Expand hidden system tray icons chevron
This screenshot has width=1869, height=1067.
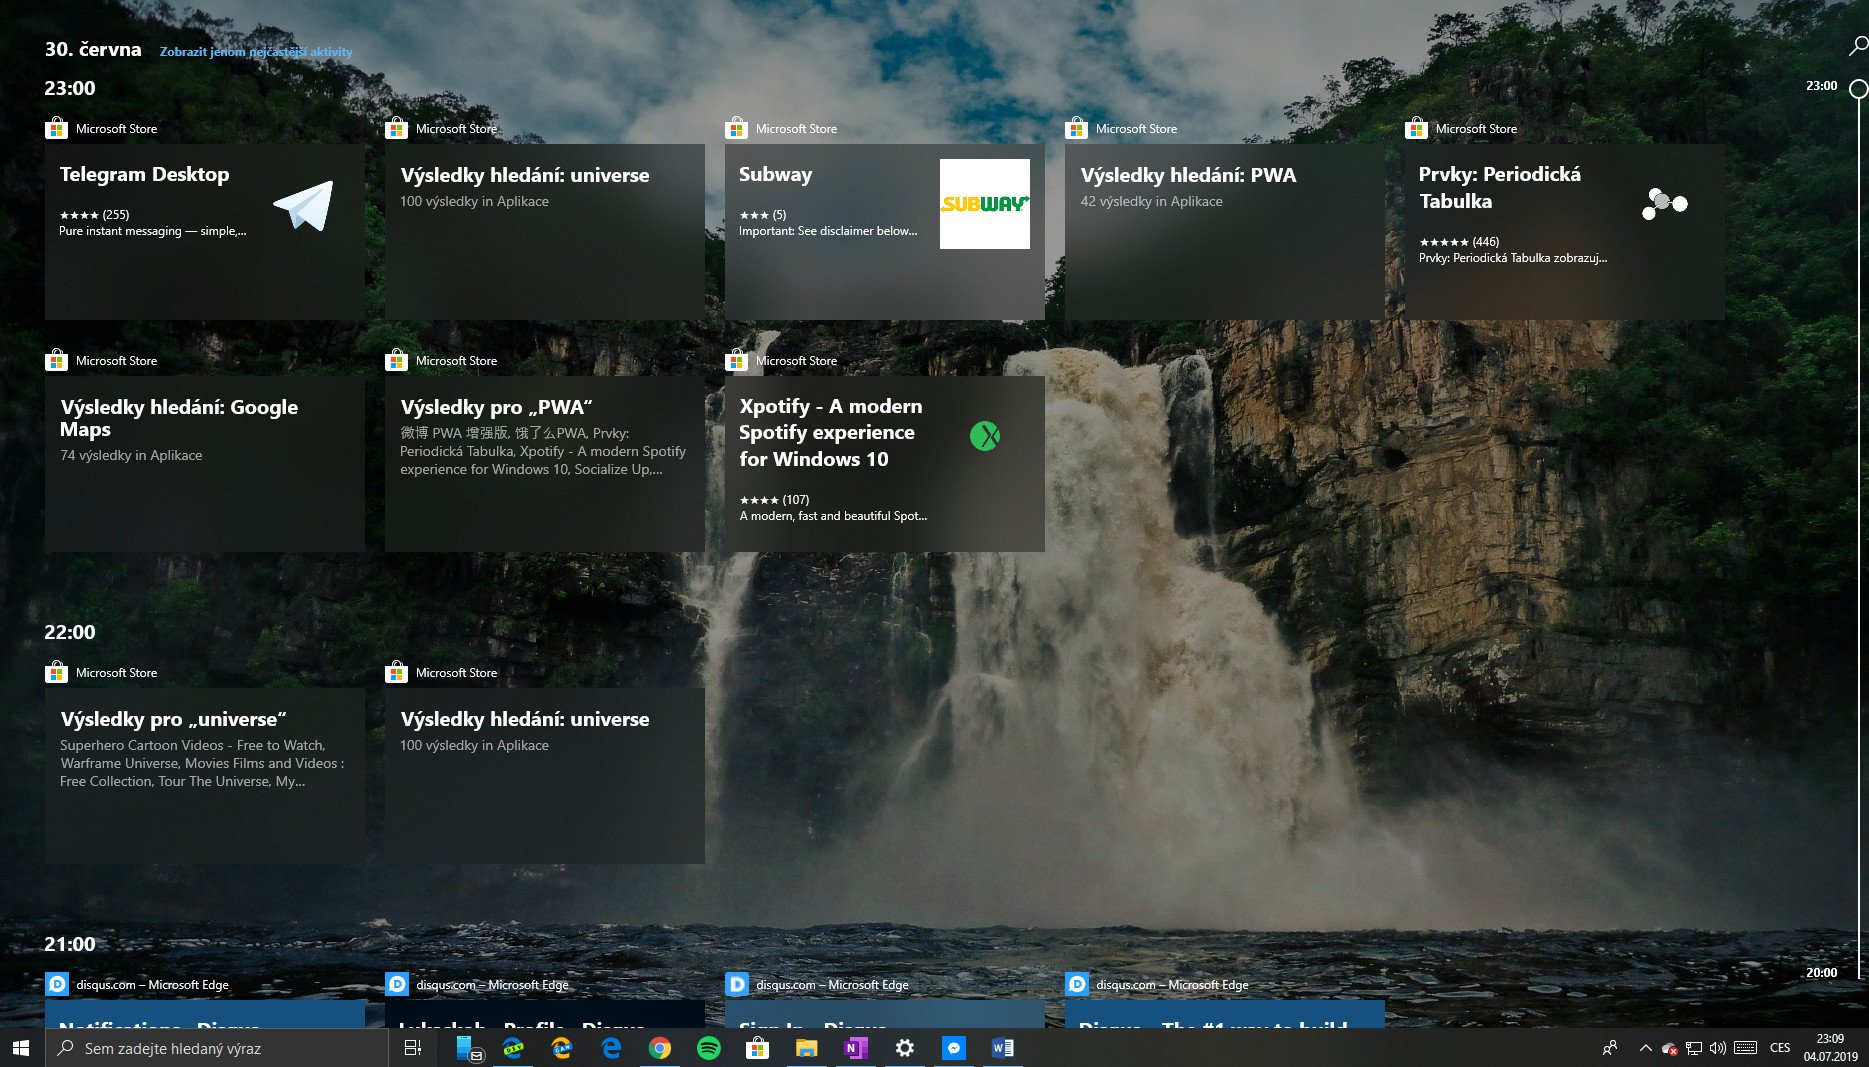[x=1645, y=1048]
